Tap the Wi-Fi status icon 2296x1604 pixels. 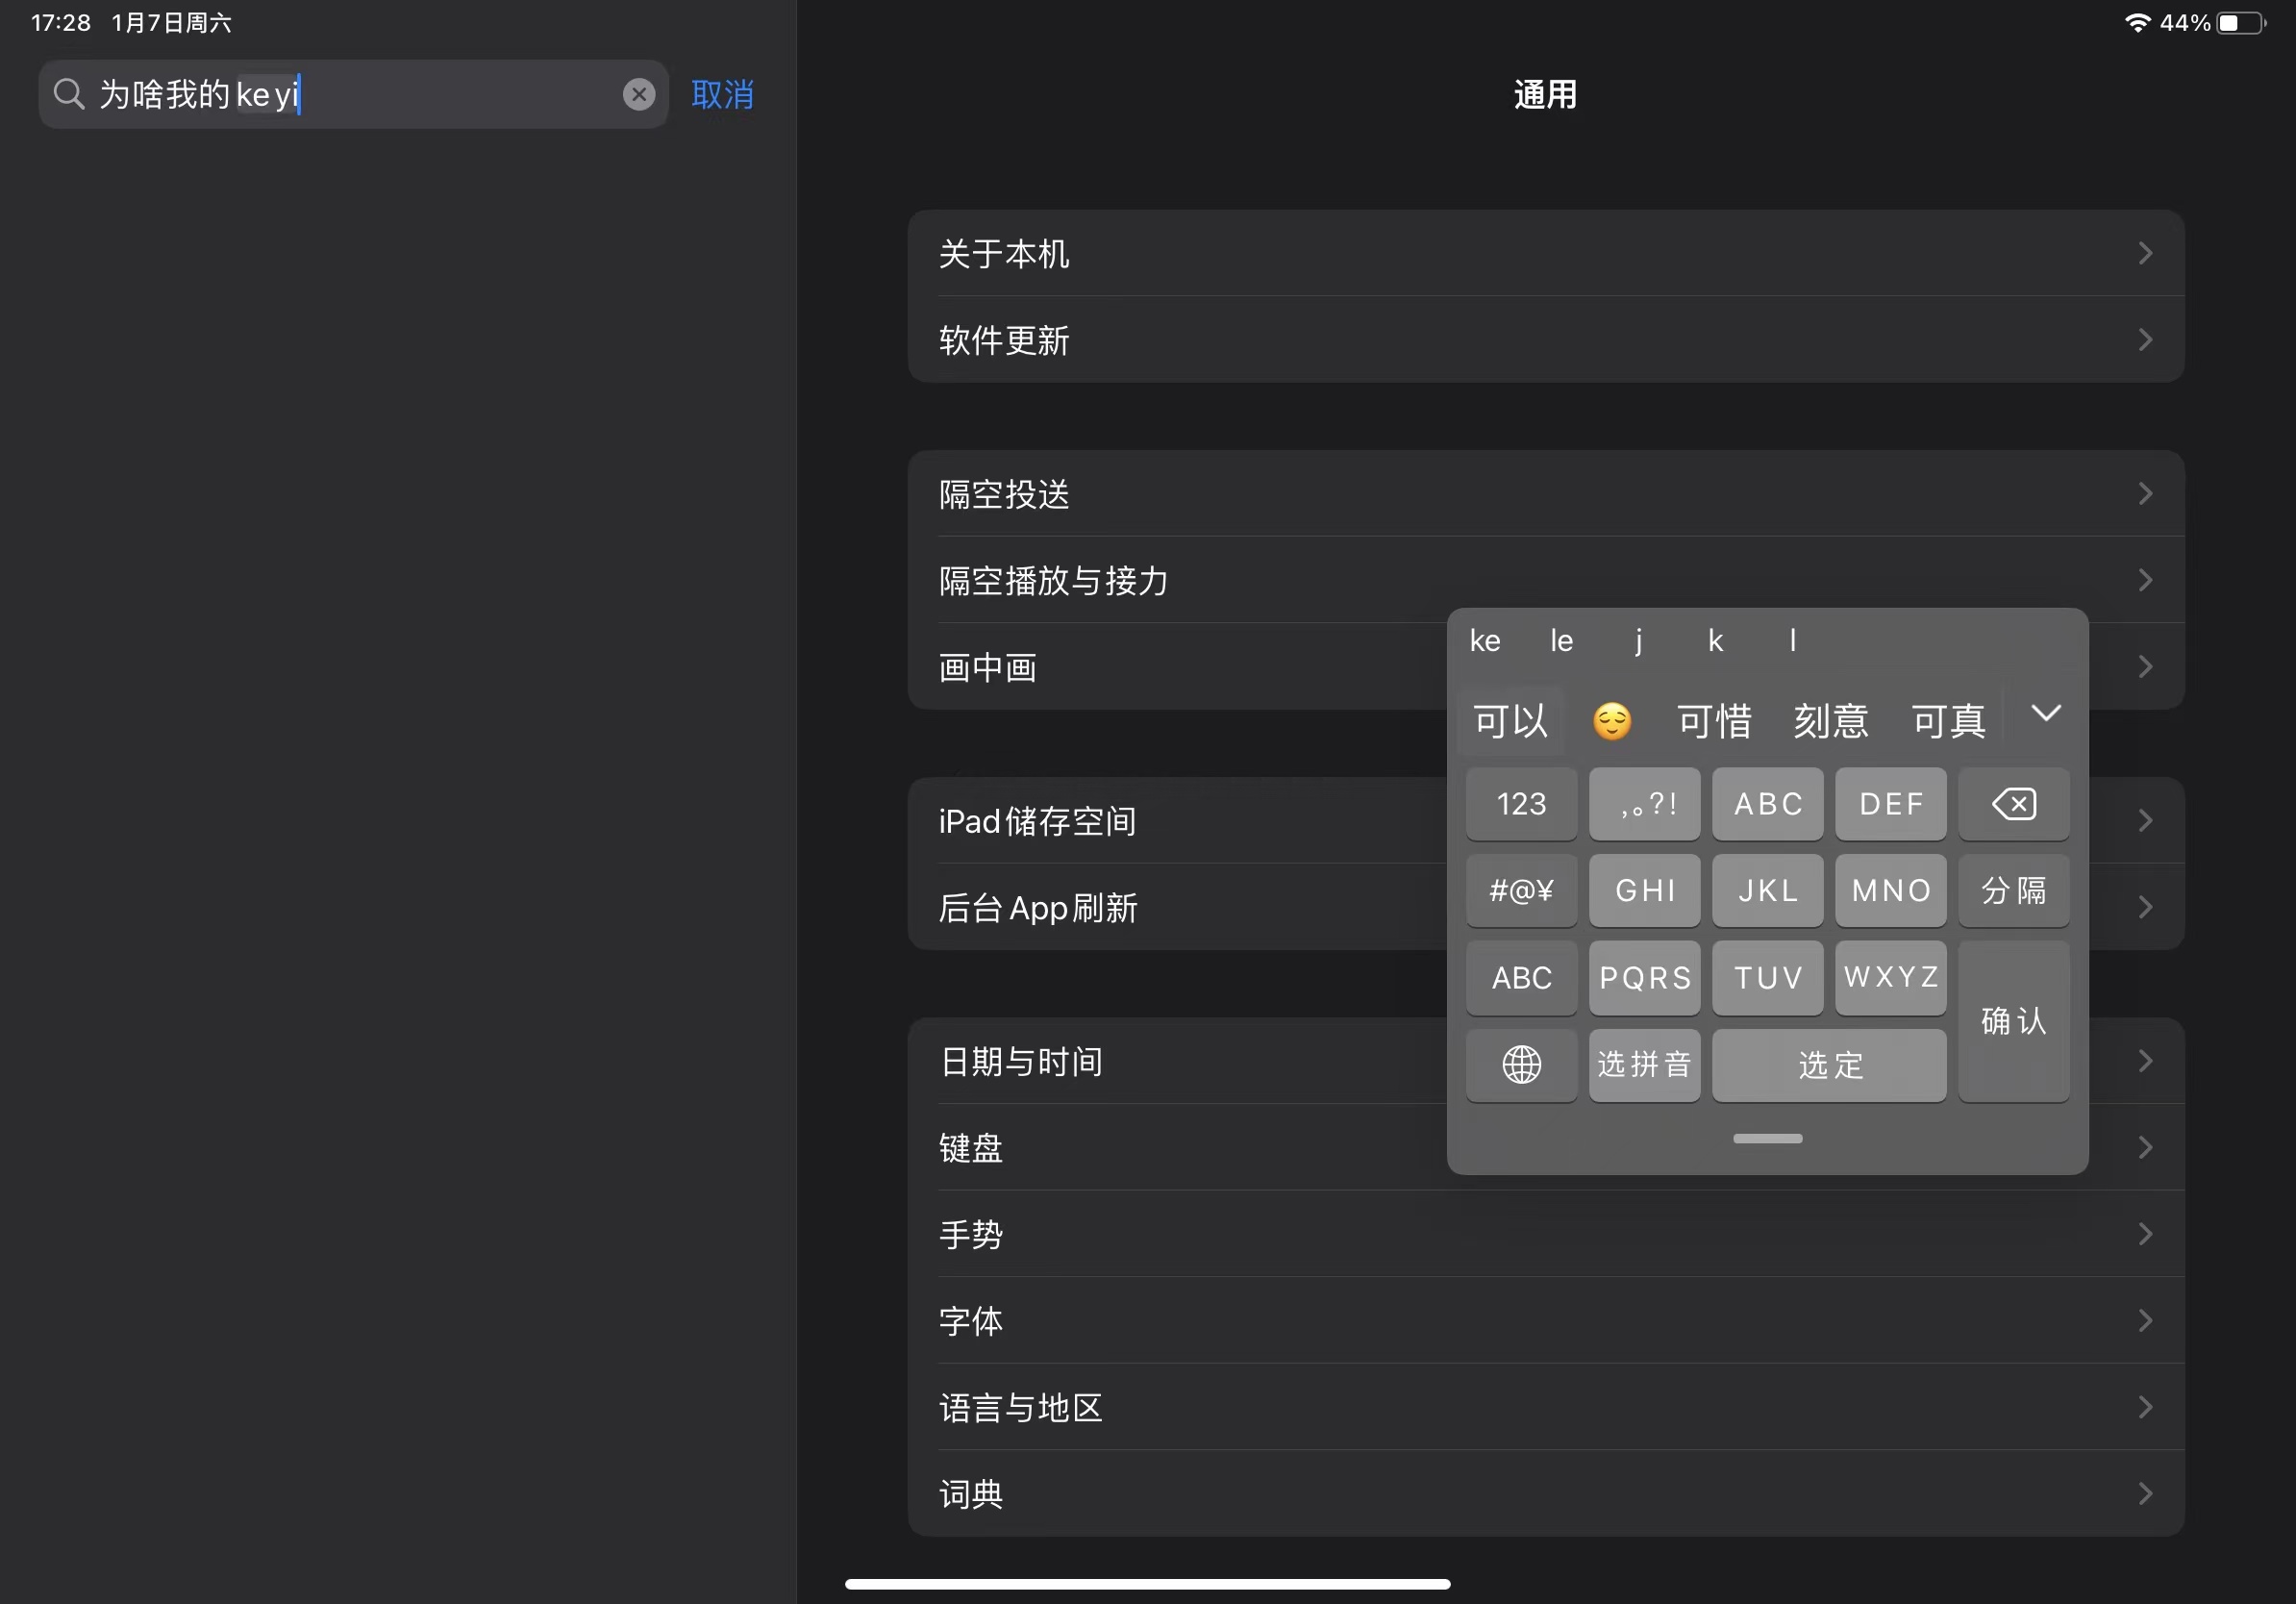click(2137, 23)
